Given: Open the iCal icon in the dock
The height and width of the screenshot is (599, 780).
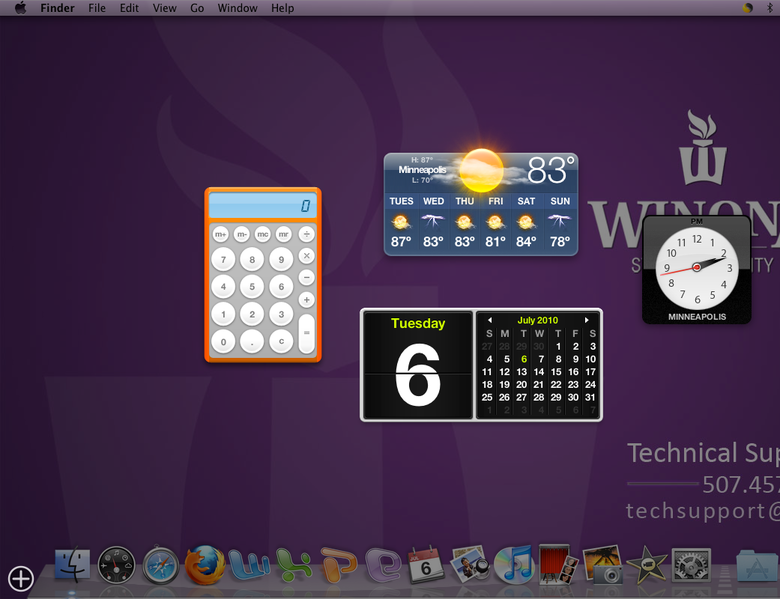Looking at the screenshot, I should [x=425, y=566].
